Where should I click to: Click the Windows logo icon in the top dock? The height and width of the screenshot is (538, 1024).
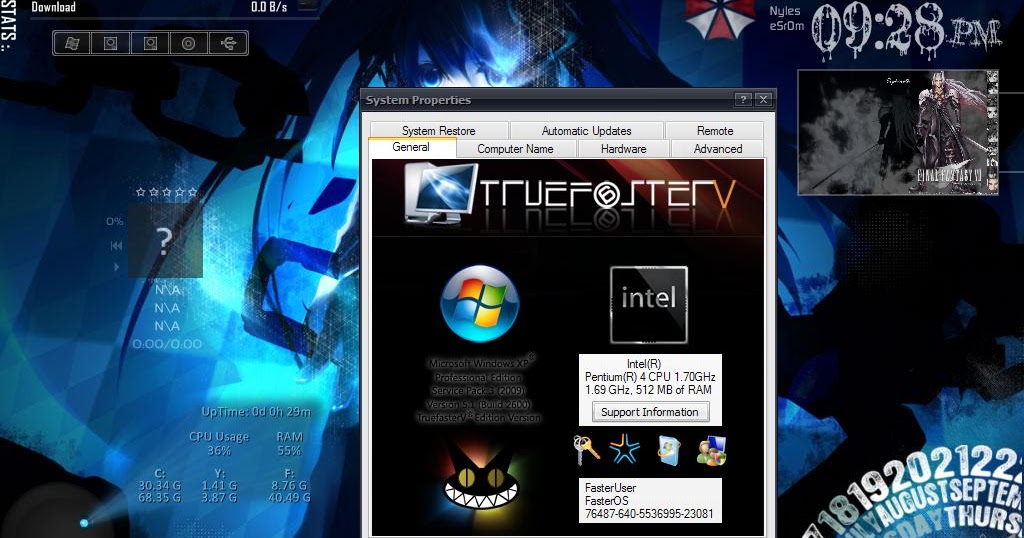pos(72,44)
